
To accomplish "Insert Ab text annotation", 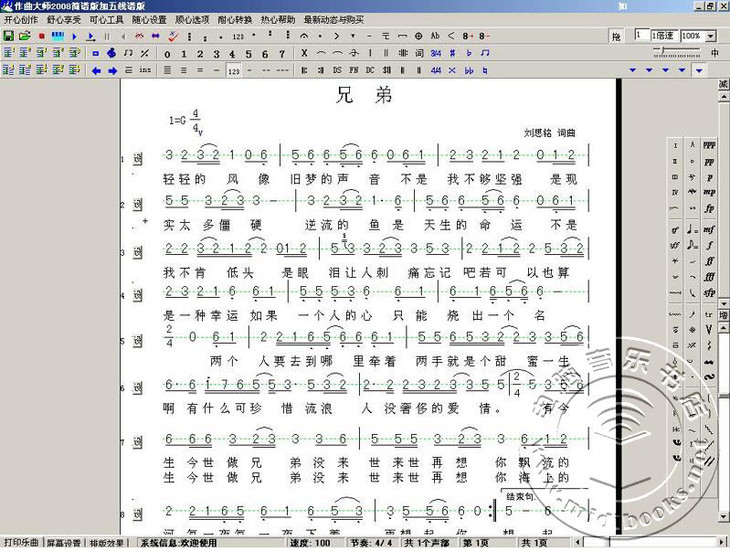I will coord(435,36).
